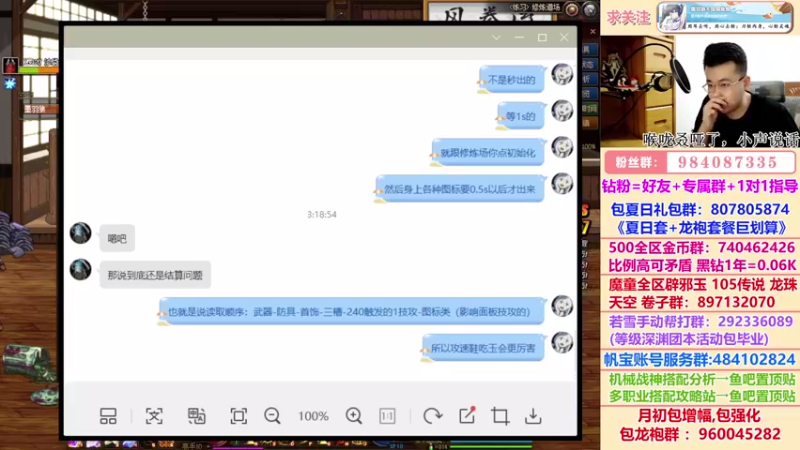Maximize the image viewer window

[542, 38]
